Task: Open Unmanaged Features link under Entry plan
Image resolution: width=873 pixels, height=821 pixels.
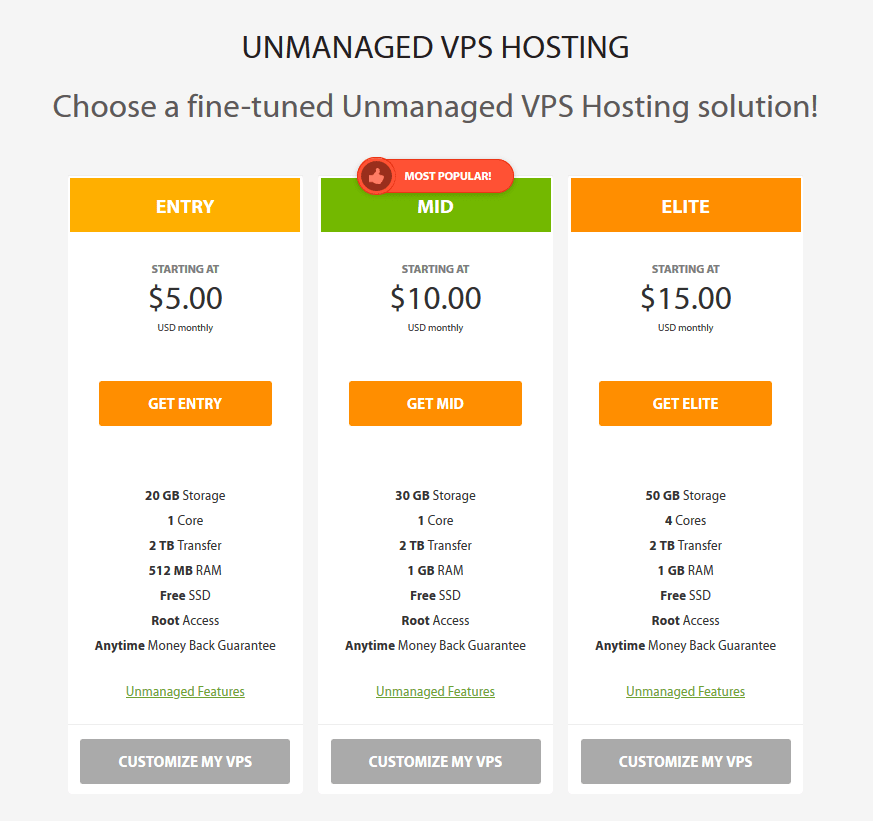Action: point(185,691)
